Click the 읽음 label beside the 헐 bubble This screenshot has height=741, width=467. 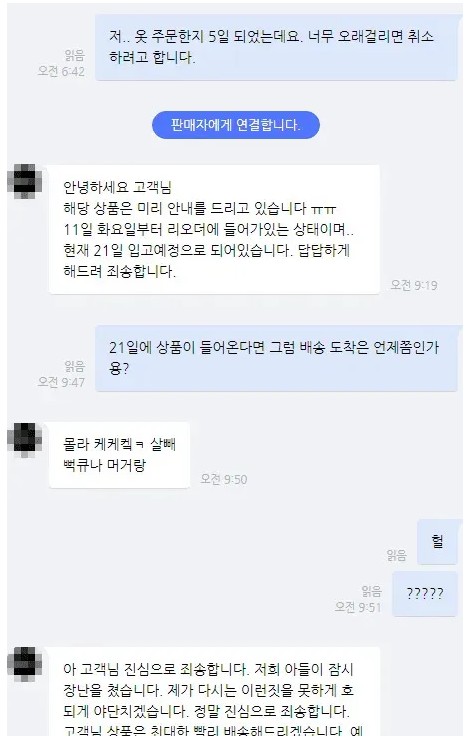[x=396, y=555]
